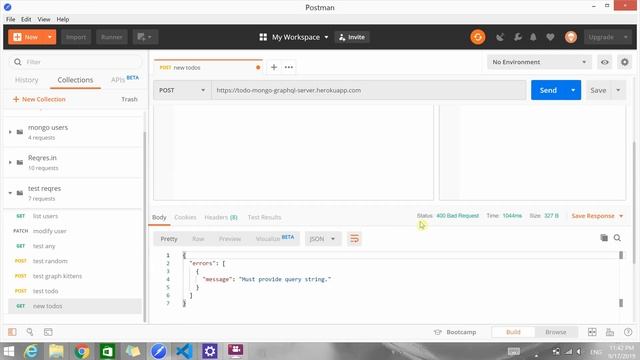Open the Send button dropdown arrow

pyautogui.click(x=573, y=90)
